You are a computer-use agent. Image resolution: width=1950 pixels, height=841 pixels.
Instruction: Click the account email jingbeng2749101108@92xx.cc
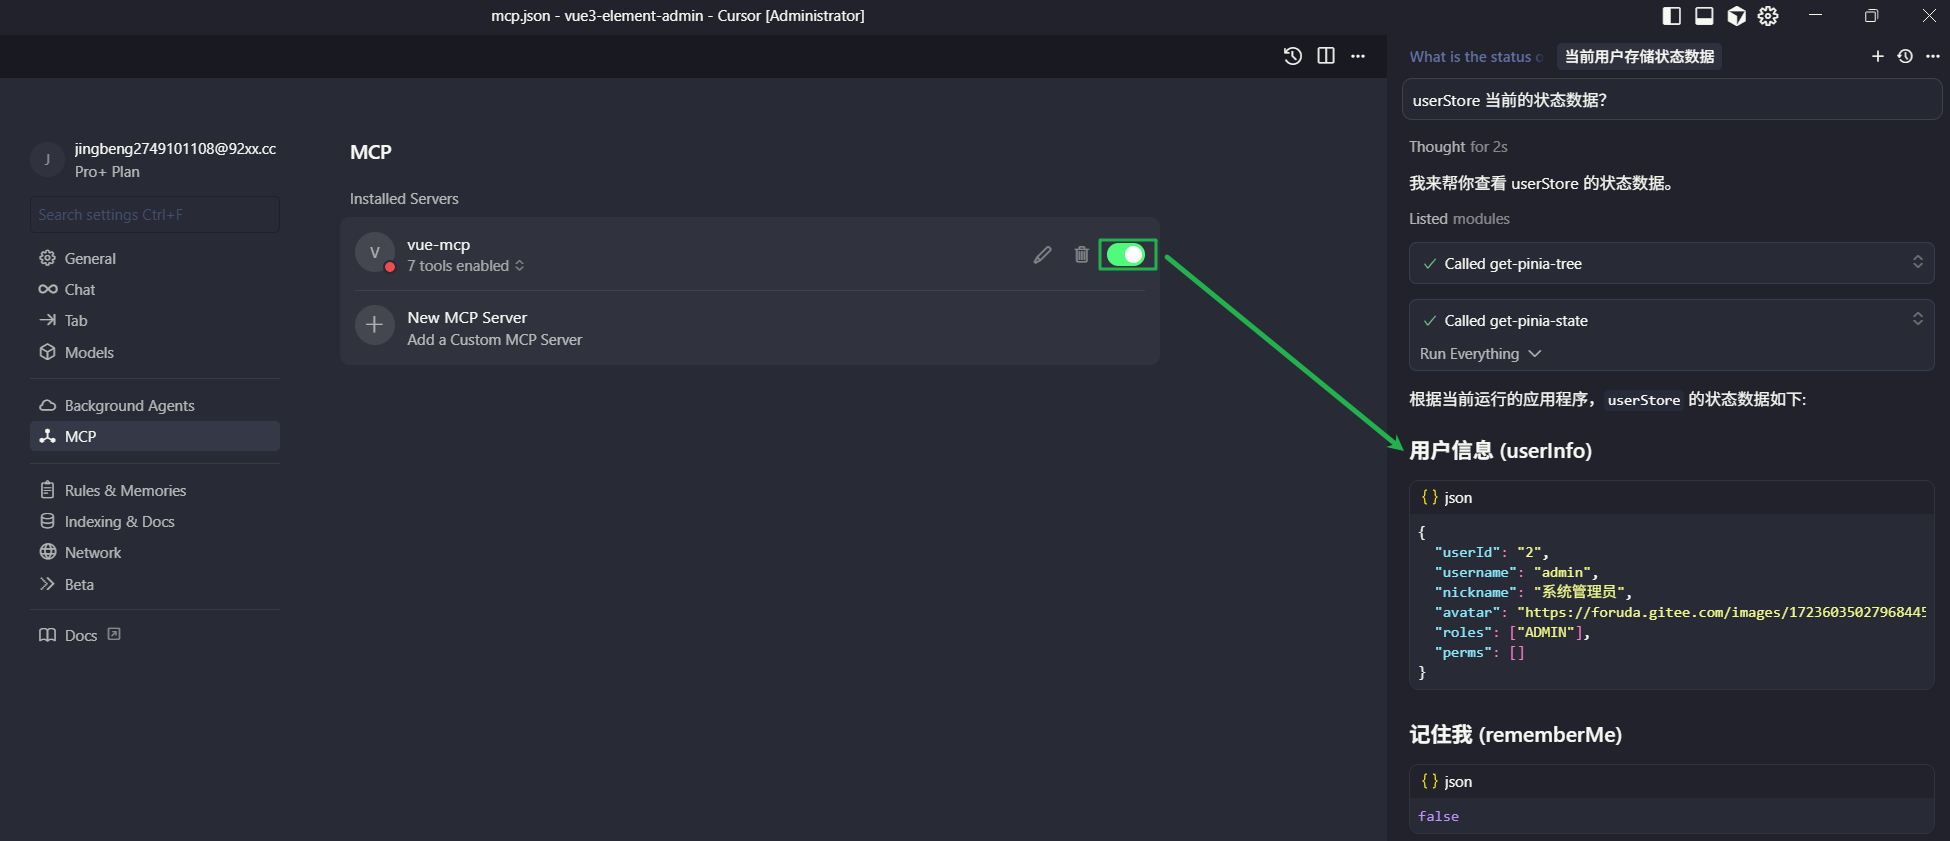click(x=175, y=149)
